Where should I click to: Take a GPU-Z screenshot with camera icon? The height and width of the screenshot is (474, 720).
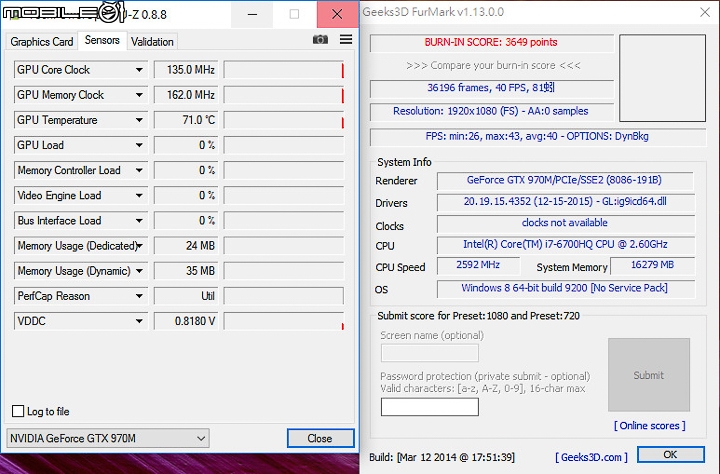(x=320, y=40)
